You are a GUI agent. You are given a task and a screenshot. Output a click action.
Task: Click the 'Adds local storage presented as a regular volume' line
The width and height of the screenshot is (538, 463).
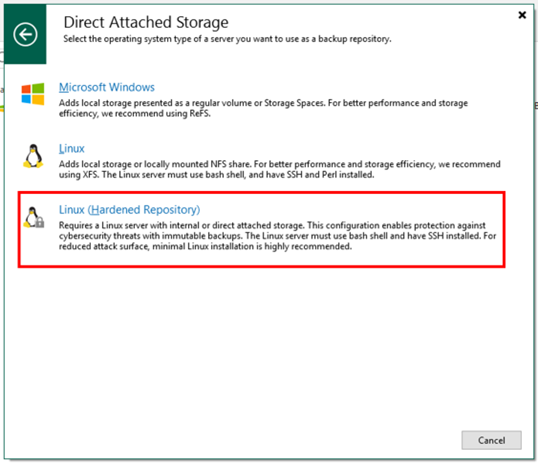tap(263, 103)
